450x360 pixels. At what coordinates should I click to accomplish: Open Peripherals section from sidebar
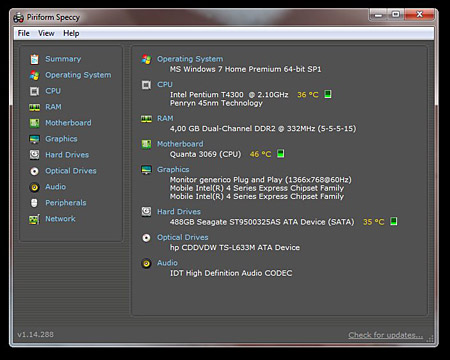coord(66,203)
